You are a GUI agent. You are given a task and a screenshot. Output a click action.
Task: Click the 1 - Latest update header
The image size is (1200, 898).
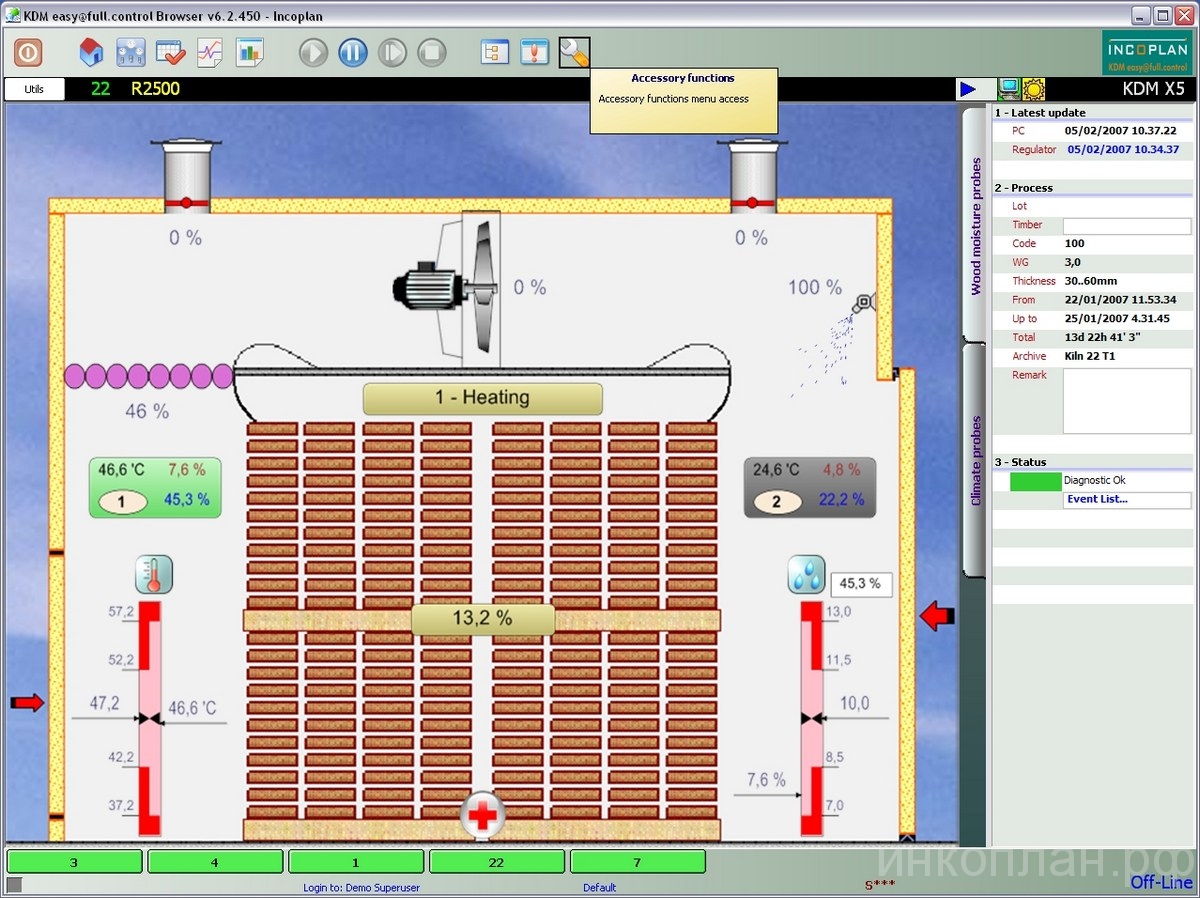[1040, 113]
